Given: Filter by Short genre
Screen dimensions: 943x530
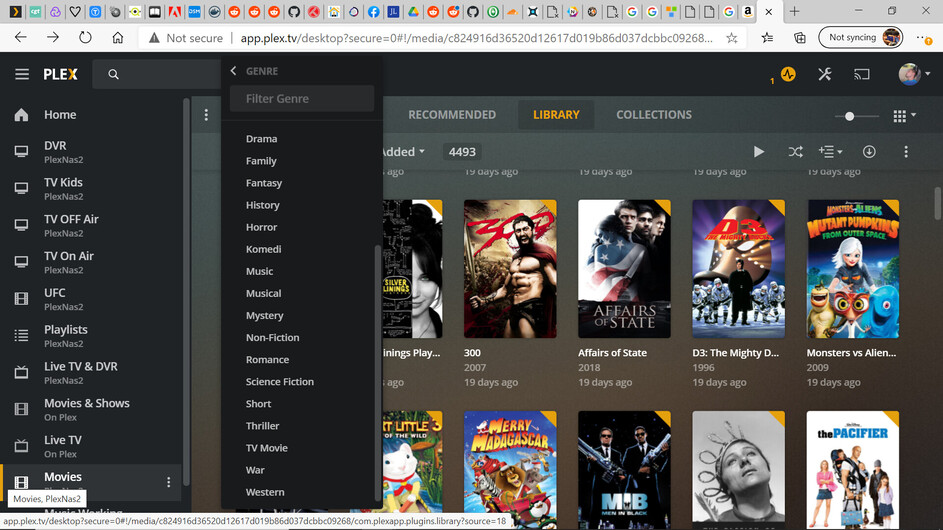Looking at the screenshot, I should [x=259, y=404].
